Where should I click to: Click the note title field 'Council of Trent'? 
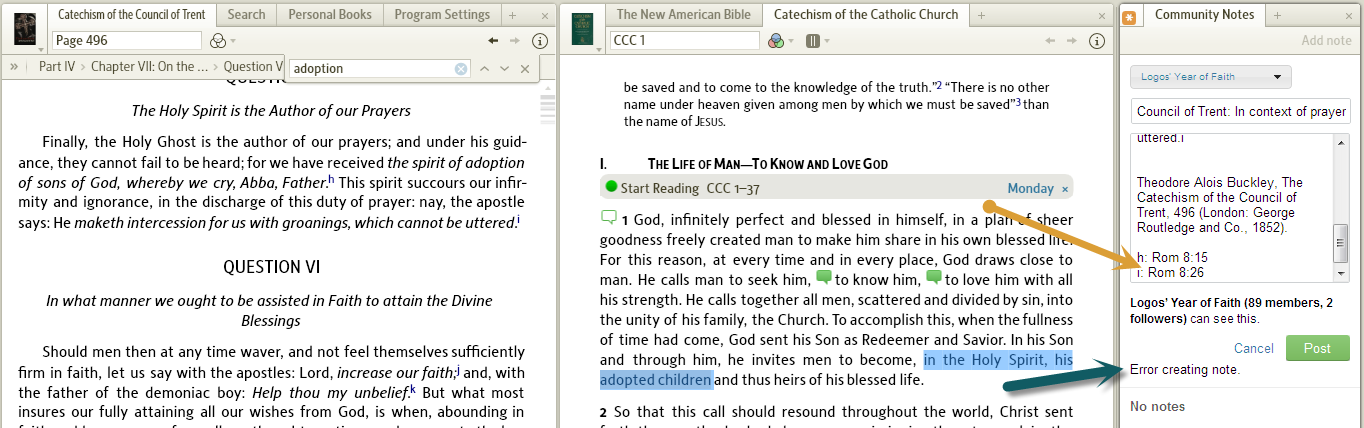pos(1240,111)
